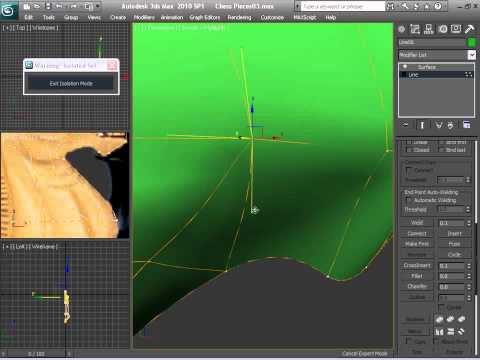The width and height of the screenshot is (480, 360).
Task: Open the Create command panel tab
Action: coord(402,29)
